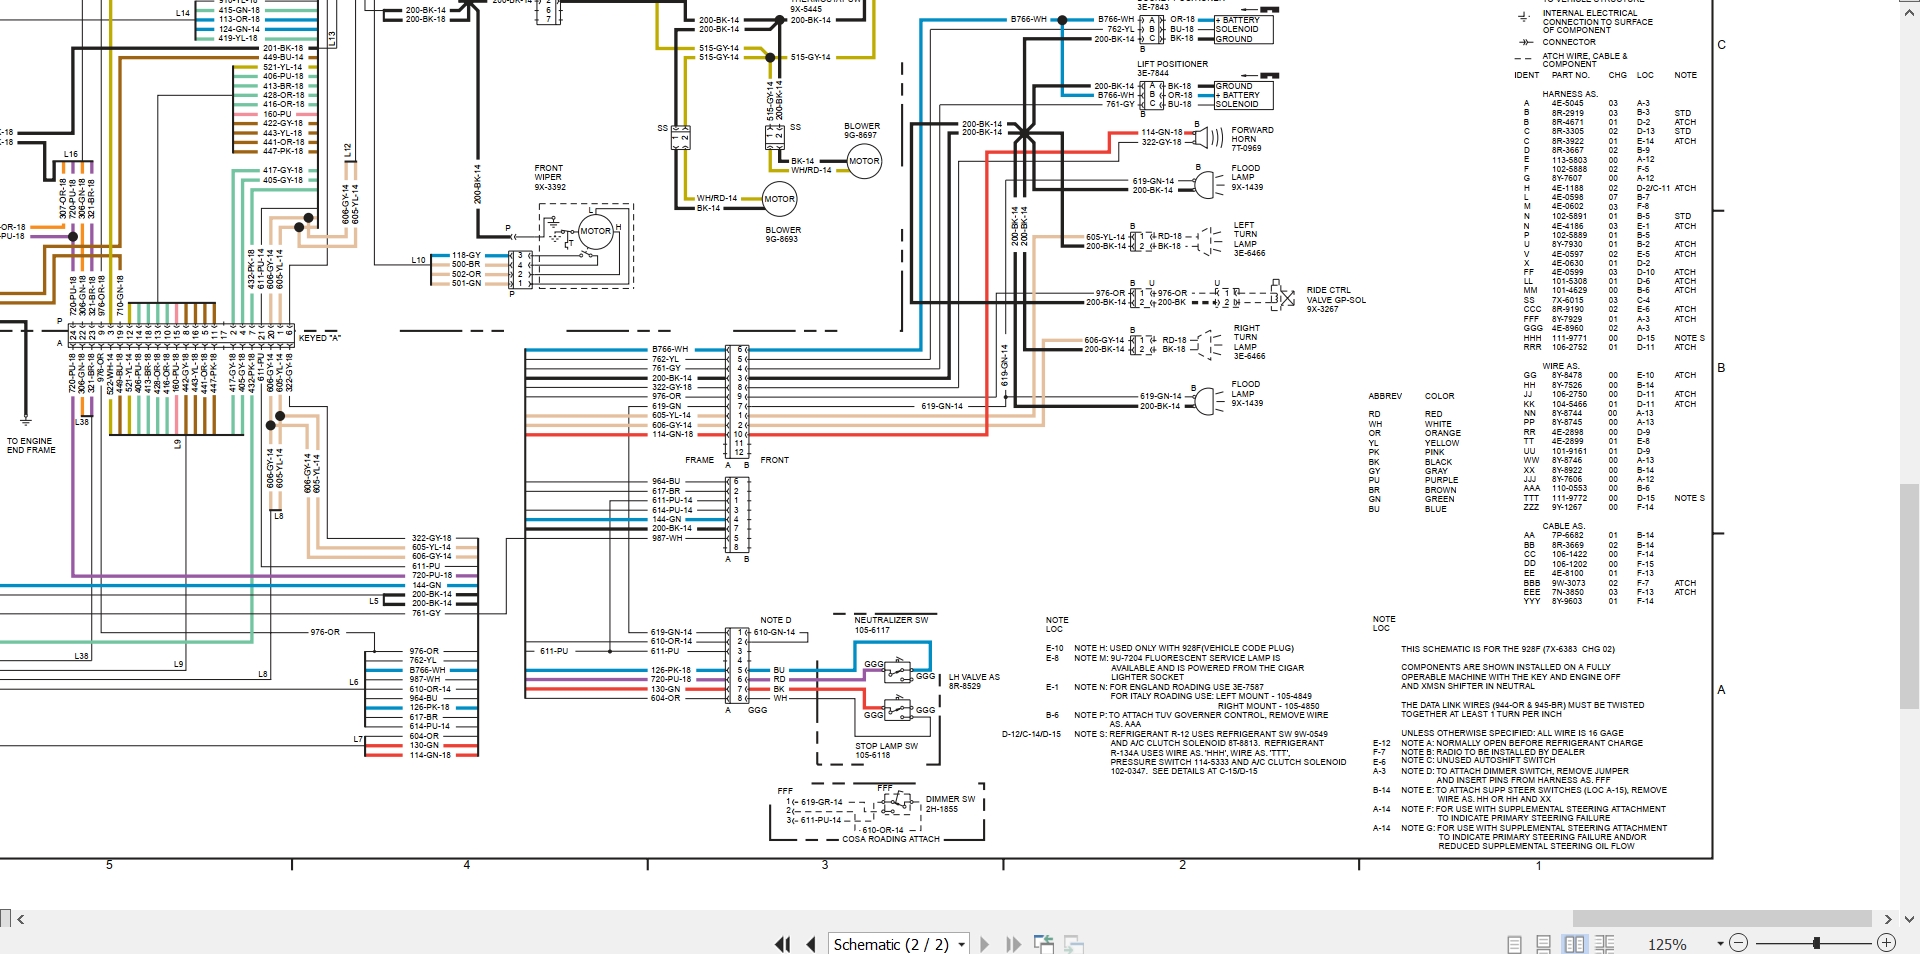Switch to single page view

coord(1514,944)
